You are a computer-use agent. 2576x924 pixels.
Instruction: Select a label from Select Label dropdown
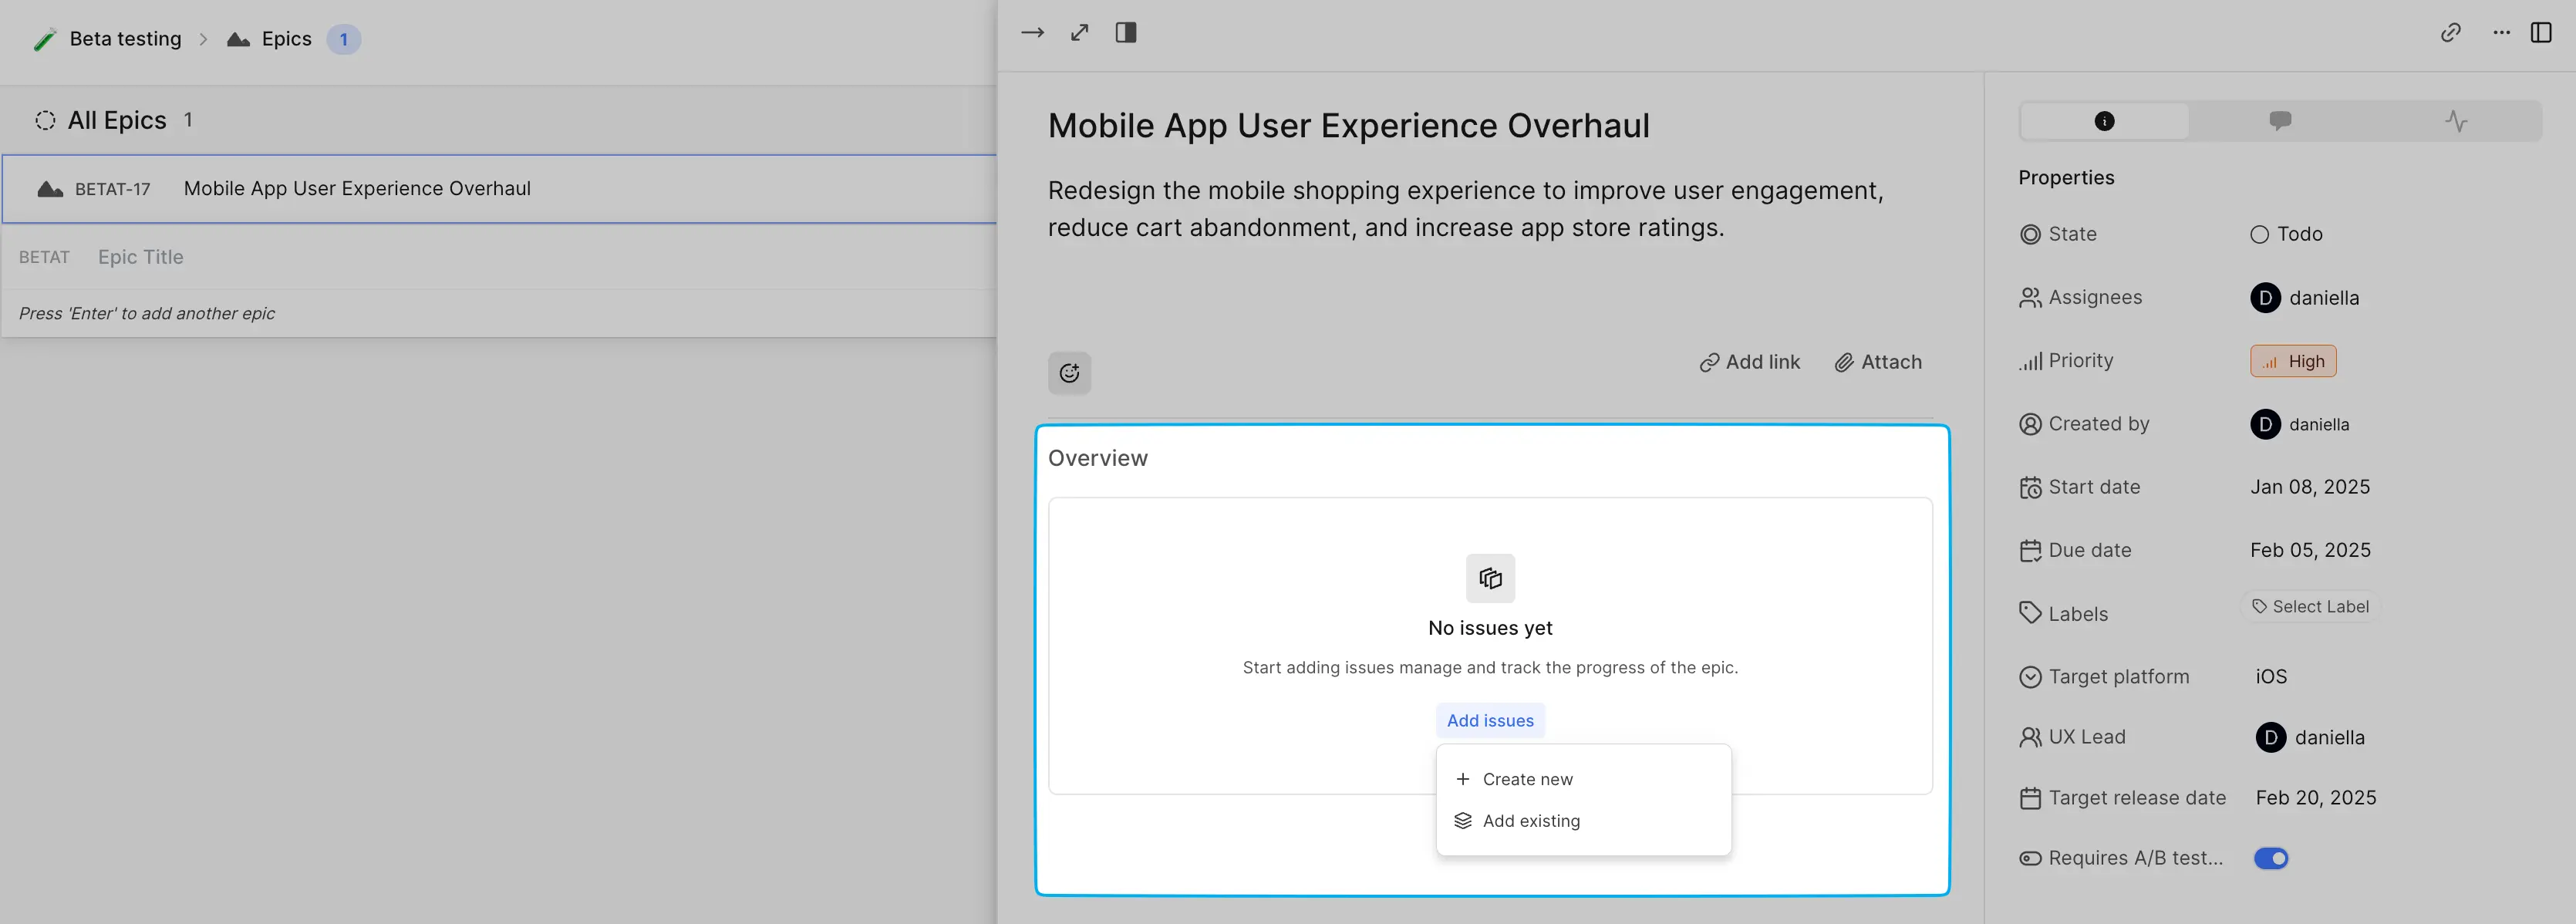2310,605
